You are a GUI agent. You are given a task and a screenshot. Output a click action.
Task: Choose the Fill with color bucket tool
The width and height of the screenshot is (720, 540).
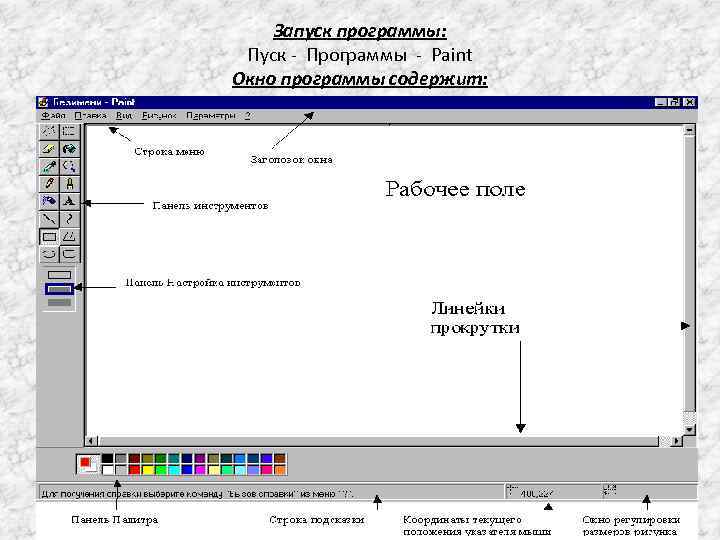[x=69, y=149]
